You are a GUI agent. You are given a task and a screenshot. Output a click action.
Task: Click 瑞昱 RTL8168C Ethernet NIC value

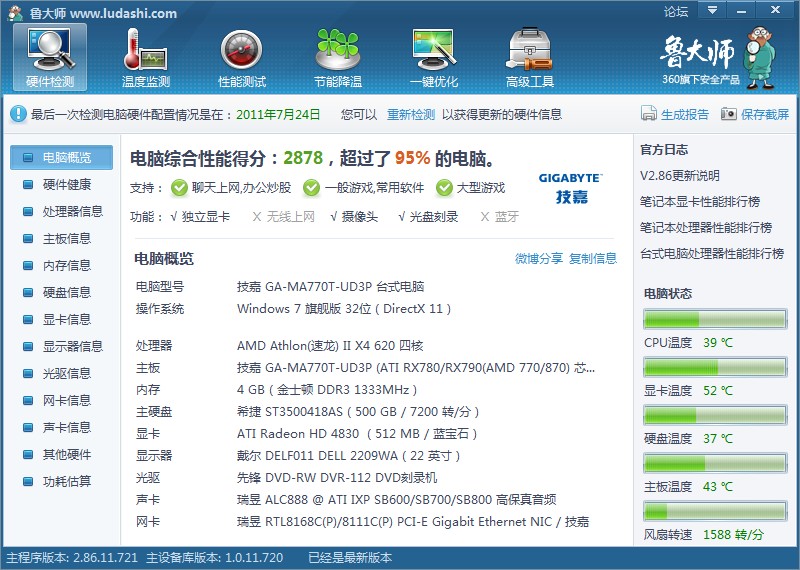413,522
